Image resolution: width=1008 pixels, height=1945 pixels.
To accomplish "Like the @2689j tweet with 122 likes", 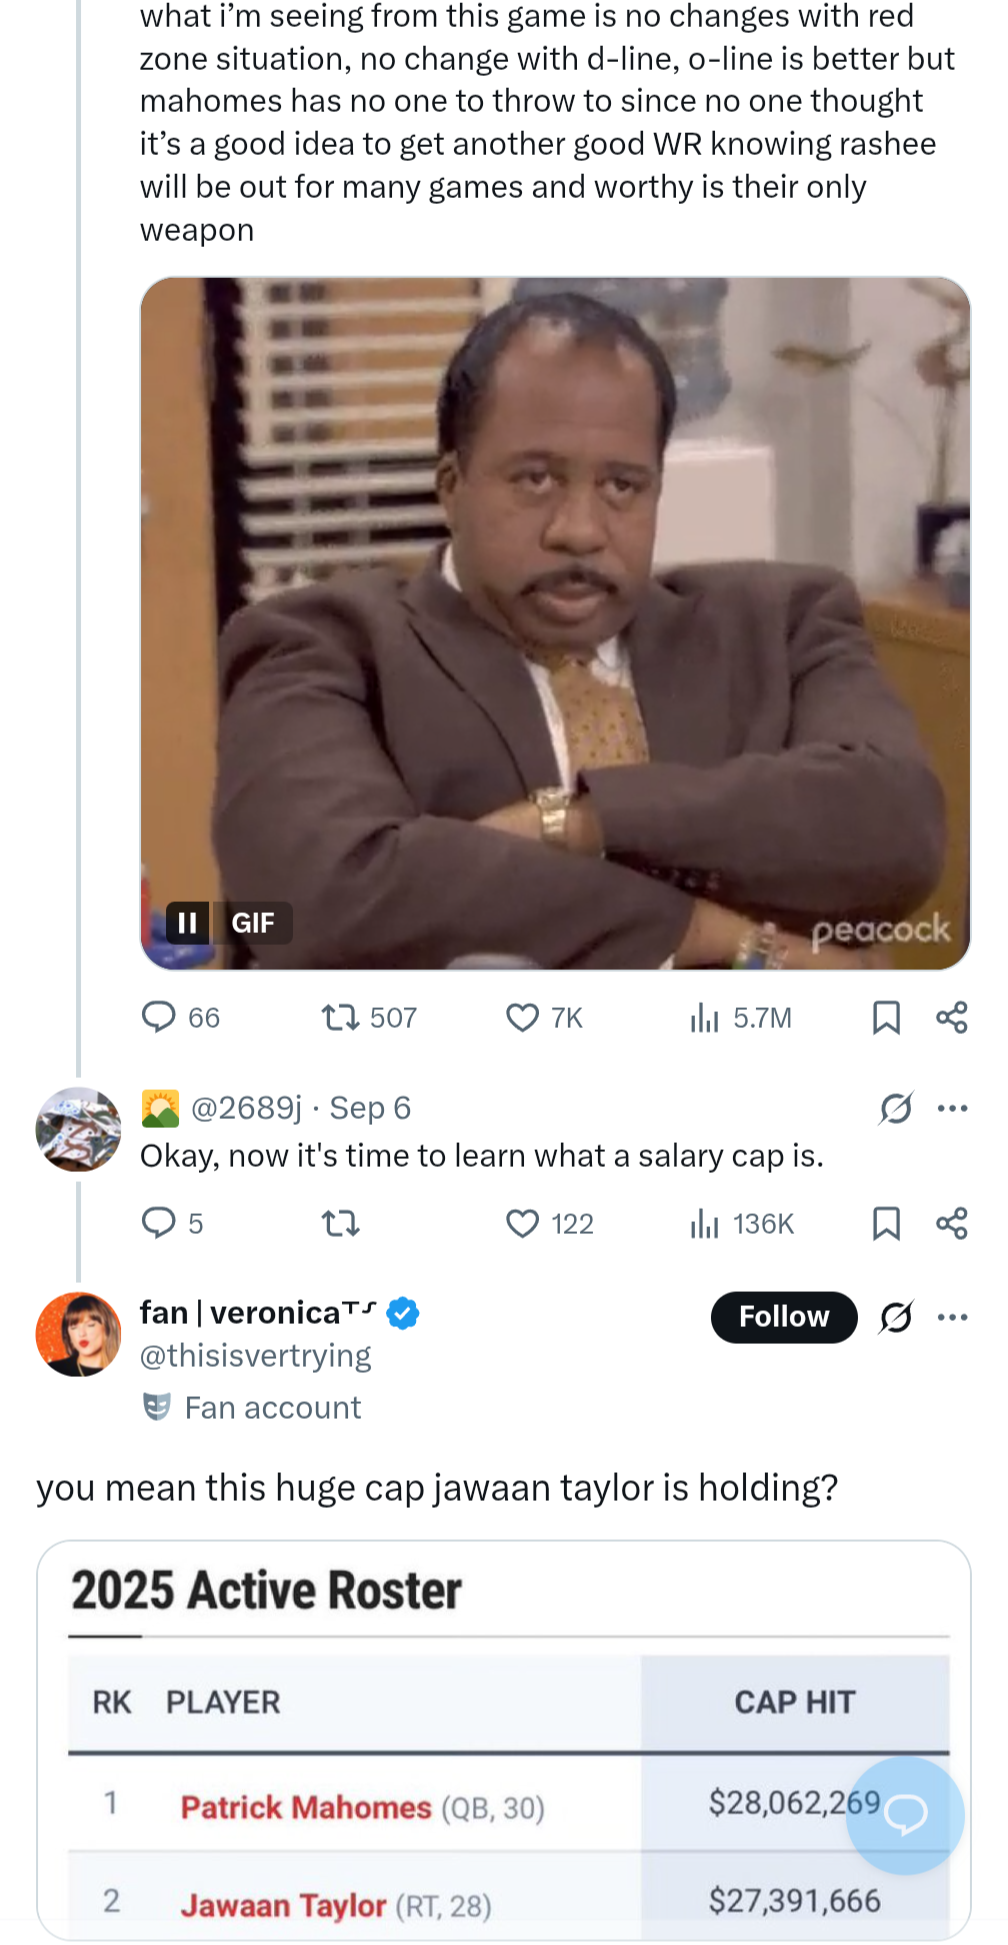I will tap(522, 1223).
